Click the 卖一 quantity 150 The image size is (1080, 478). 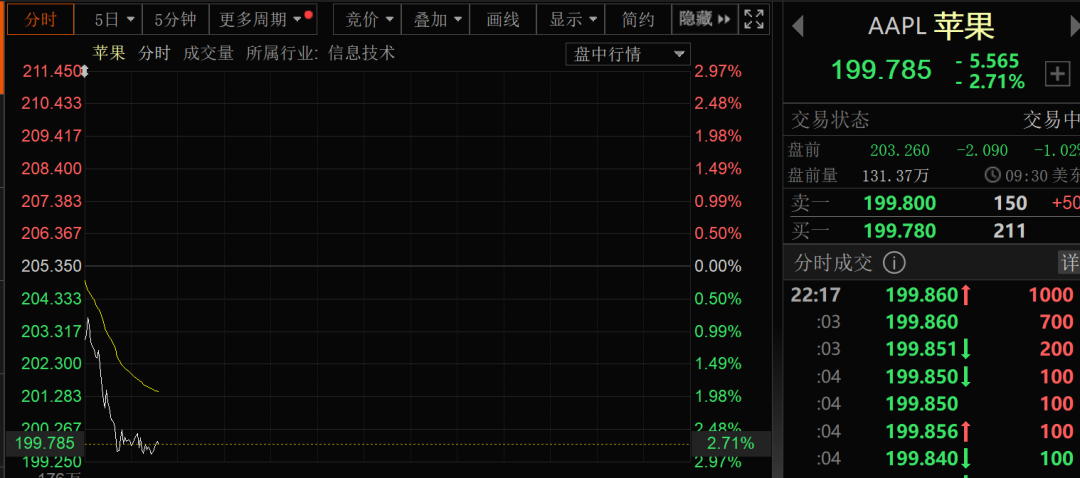(1010, 203)
